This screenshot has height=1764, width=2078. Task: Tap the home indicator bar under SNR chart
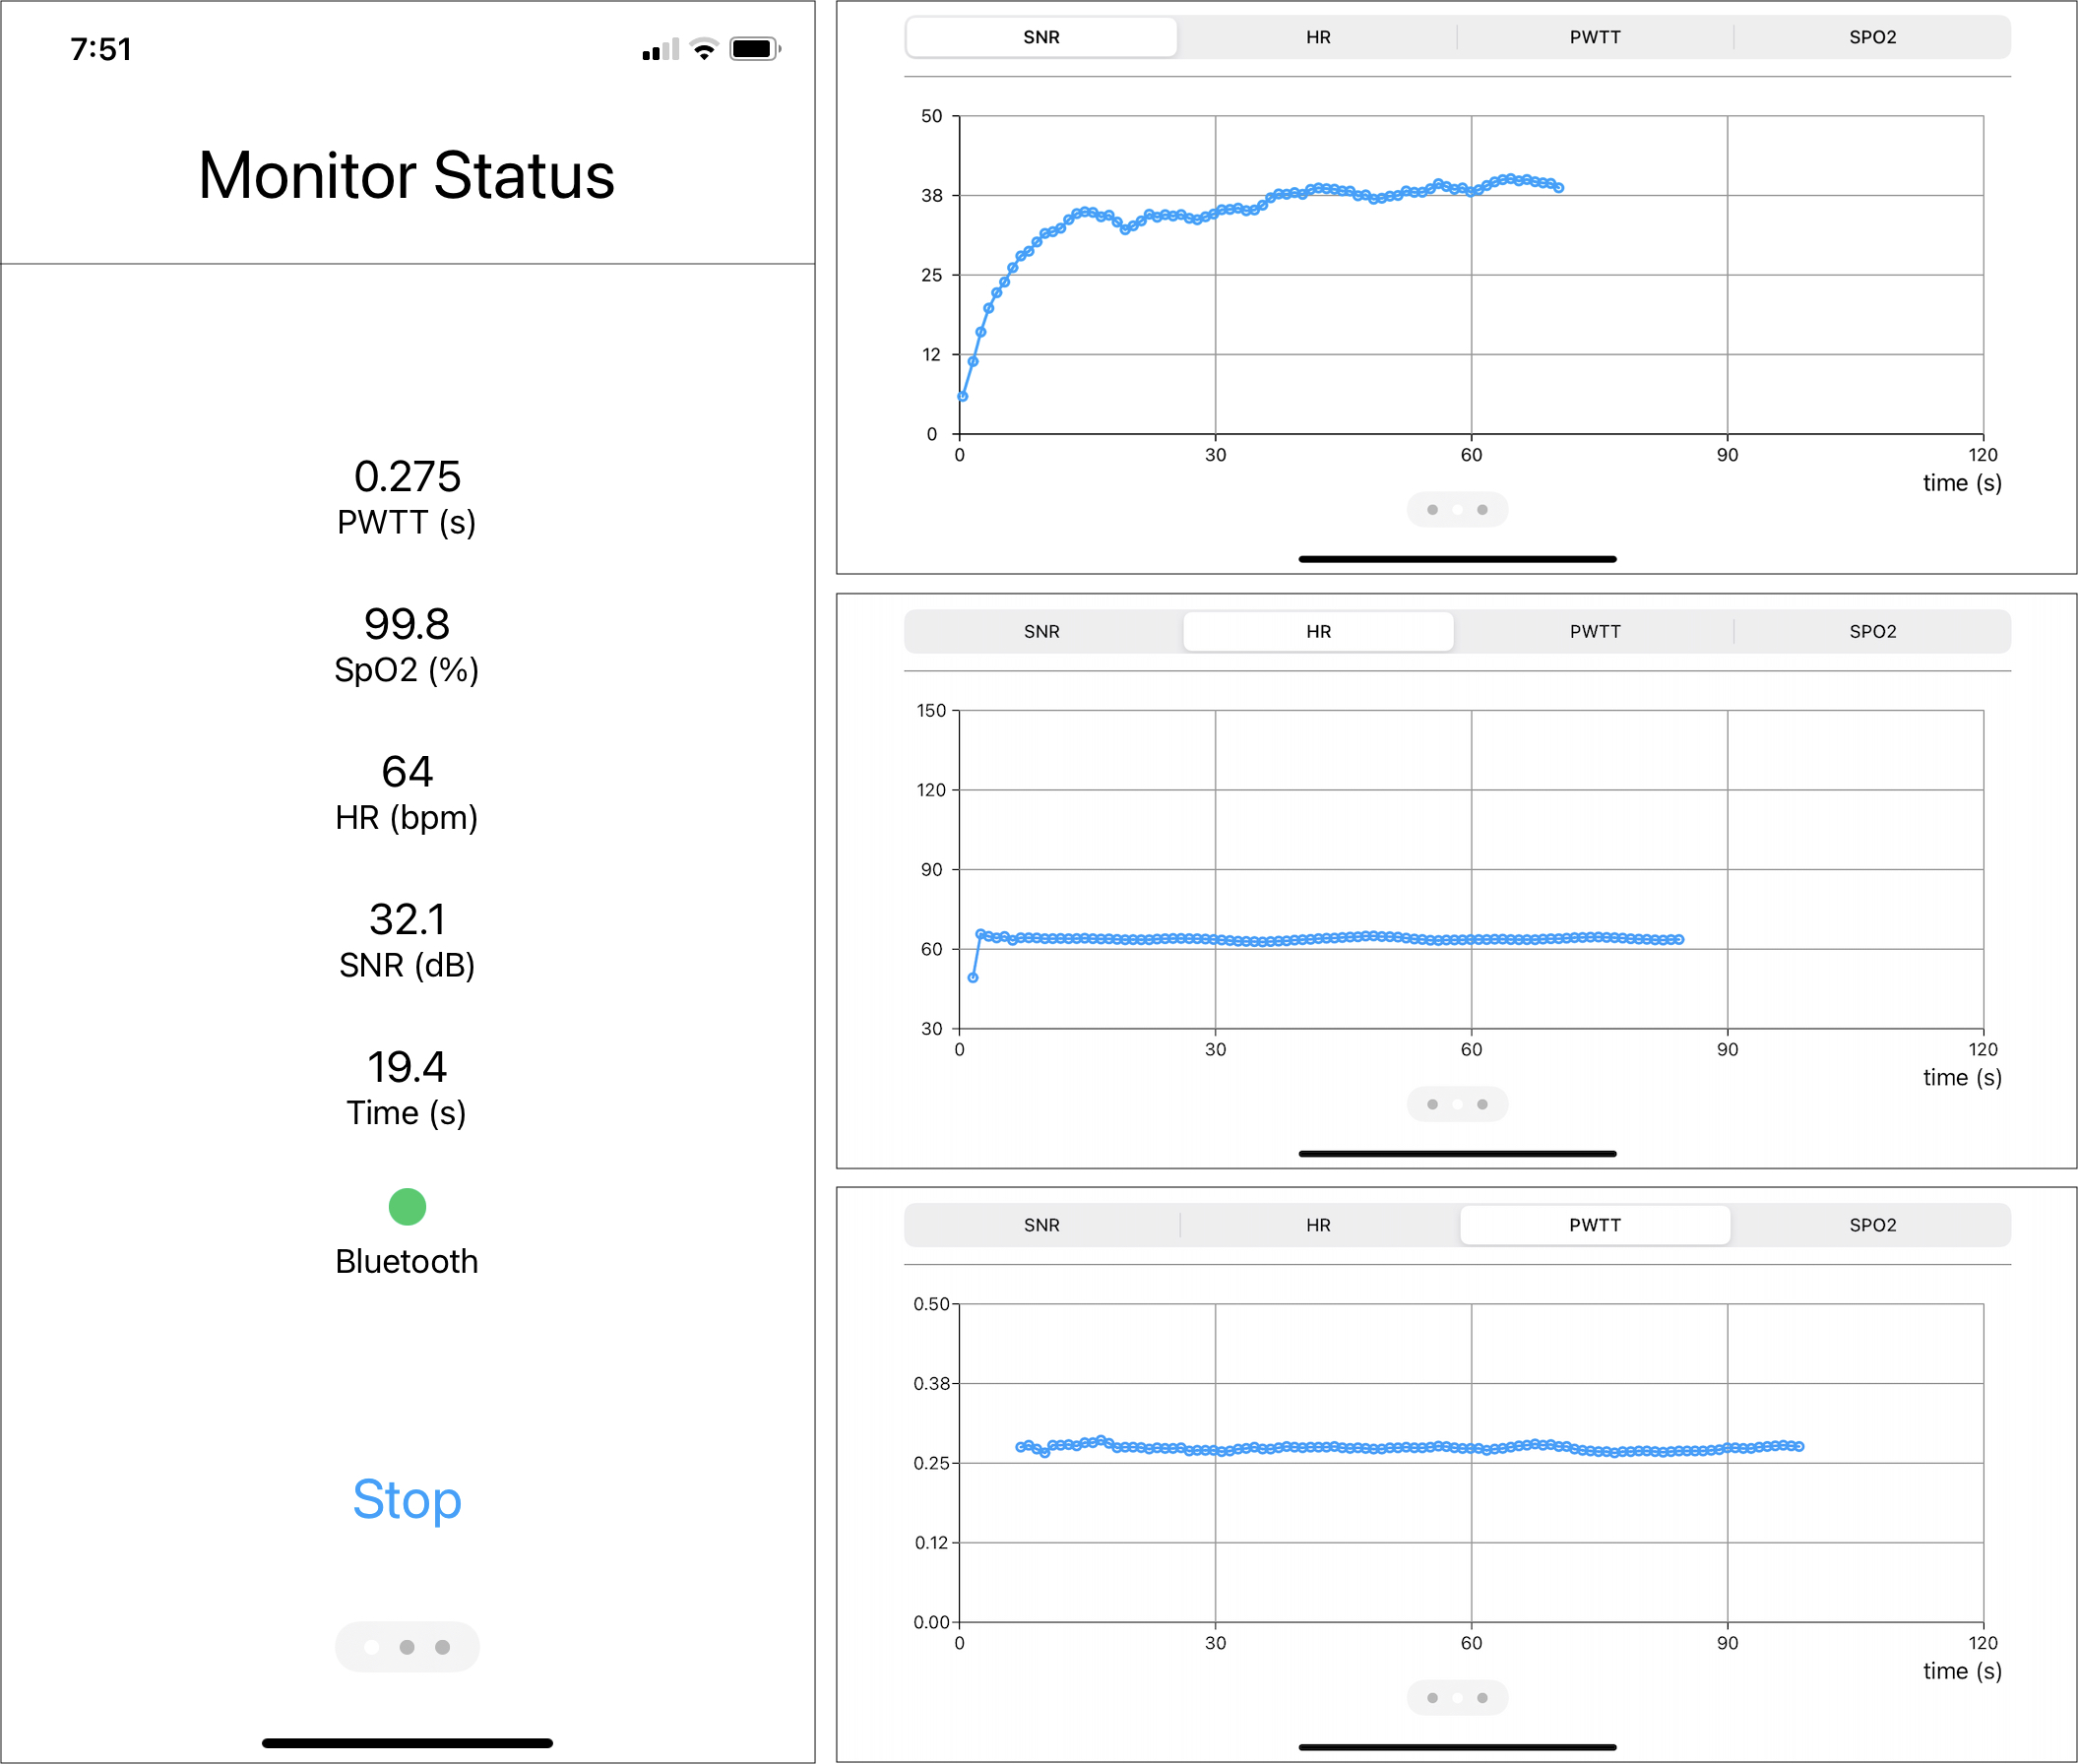(x=1457, y=559)
